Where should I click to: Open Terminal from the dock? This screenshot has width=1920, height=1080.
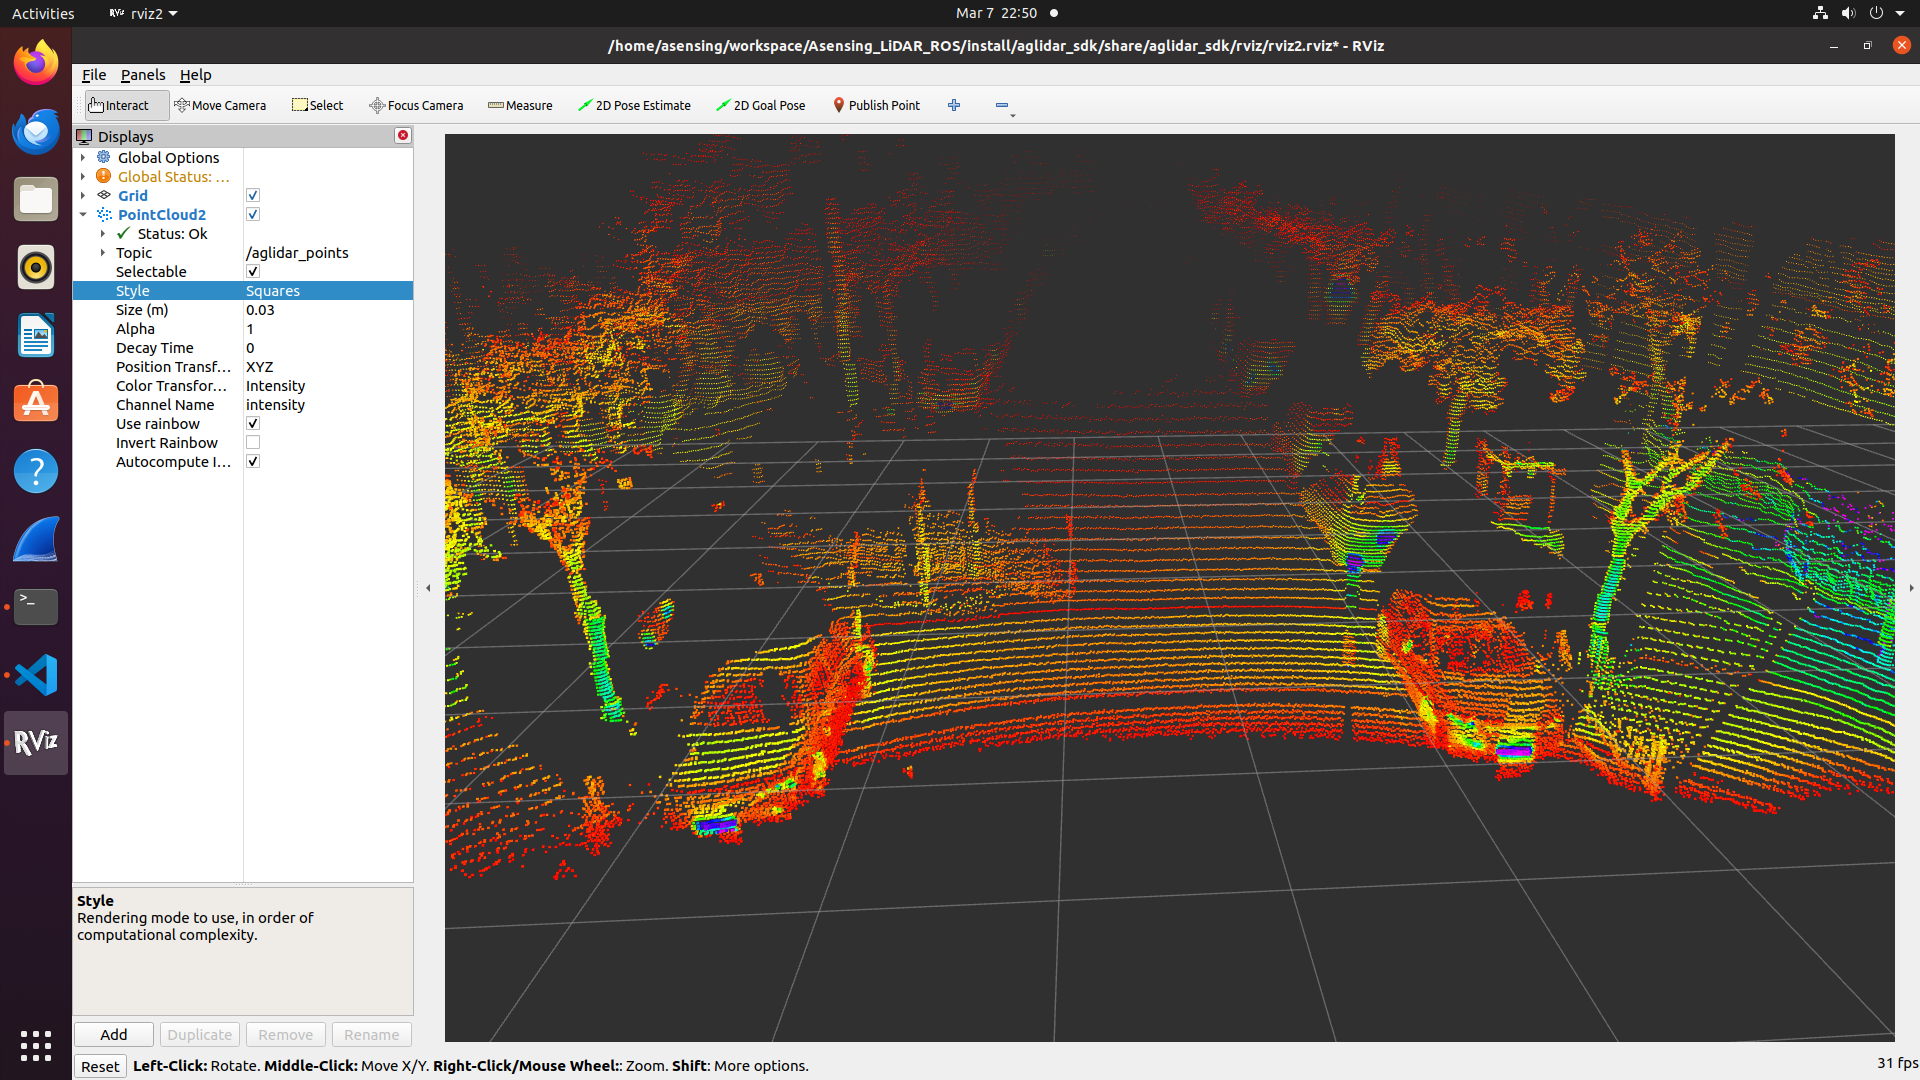pyautogui.click(x=36, y=607)
